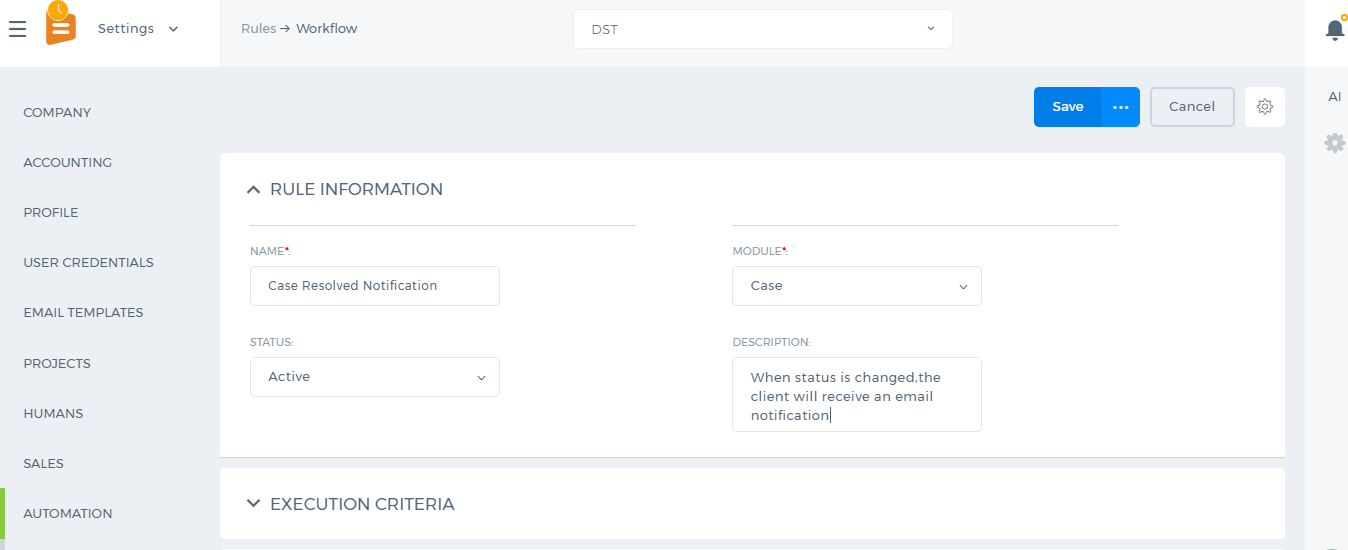
Task: Open the hamburger navigation menu
Action: coord(17,29)
